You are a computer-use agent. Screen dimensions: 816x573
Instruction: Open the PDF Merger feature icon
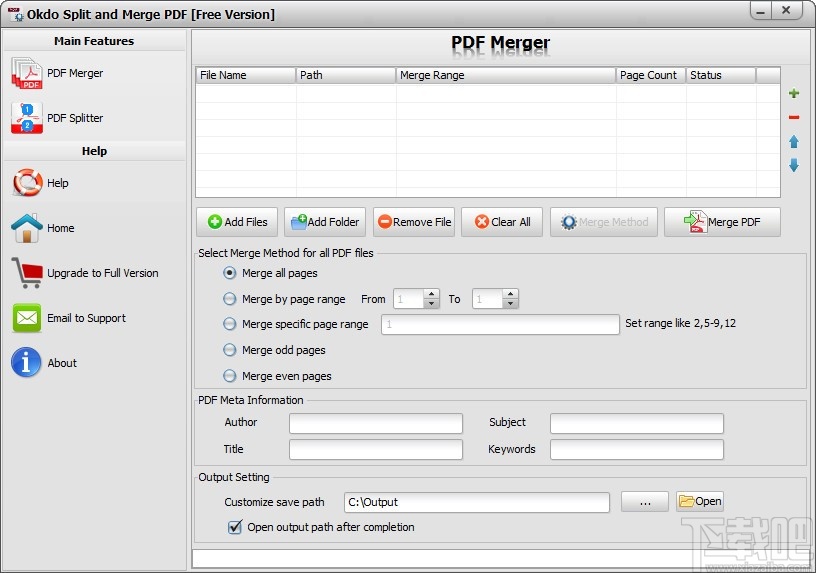pyautogui.click(x=27, y=73)
